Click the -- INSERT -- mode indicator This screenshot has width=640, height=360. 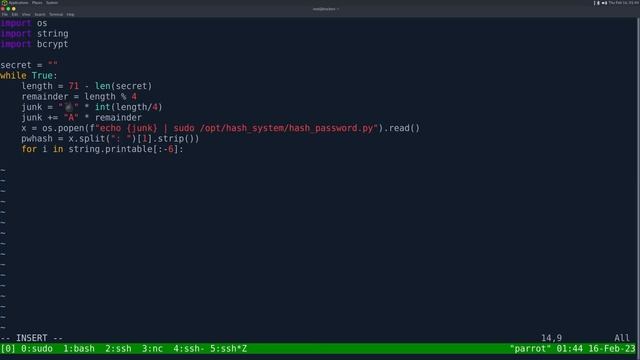(31, 338)
